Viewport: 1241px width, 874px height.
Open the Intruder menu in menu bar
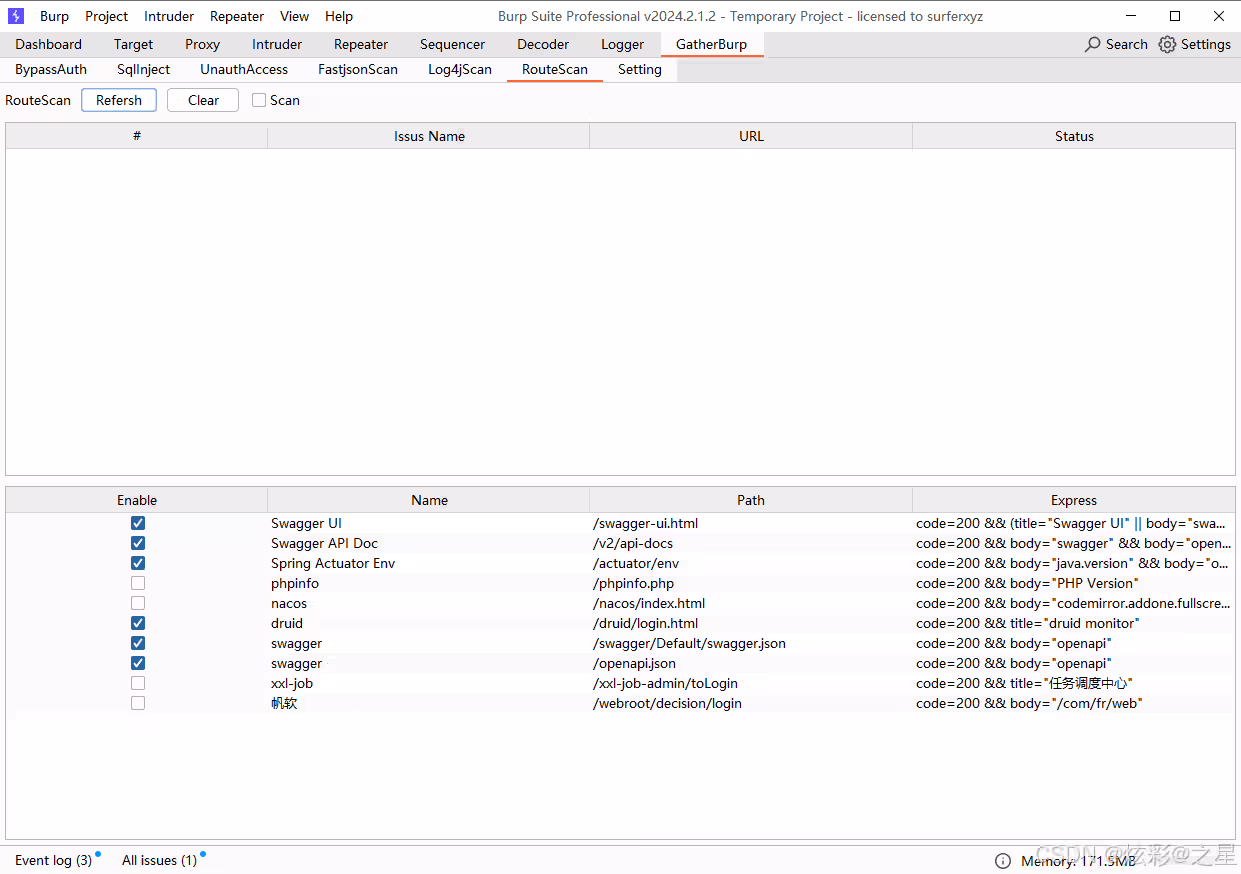(169, 16)
